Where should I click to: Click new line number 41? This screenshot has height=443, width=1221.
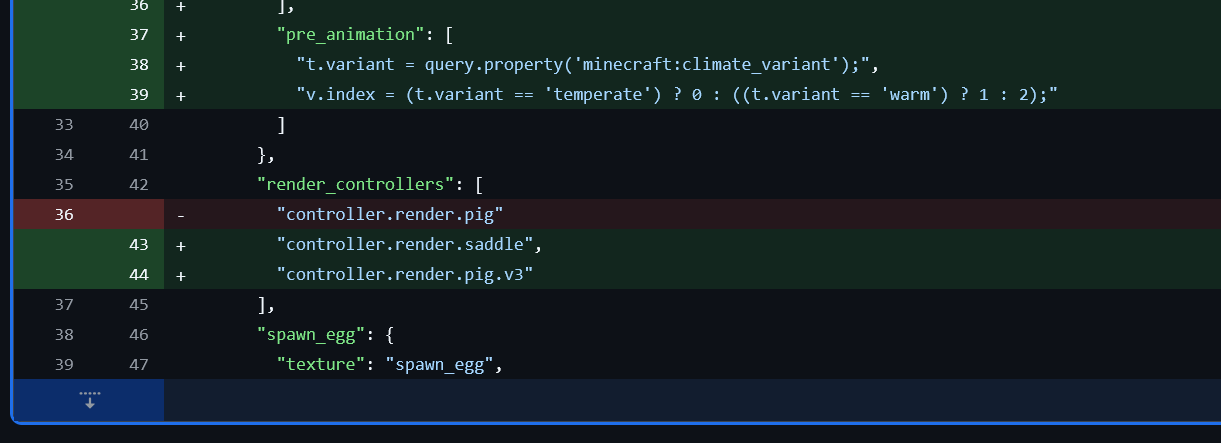tap(139, 155)
